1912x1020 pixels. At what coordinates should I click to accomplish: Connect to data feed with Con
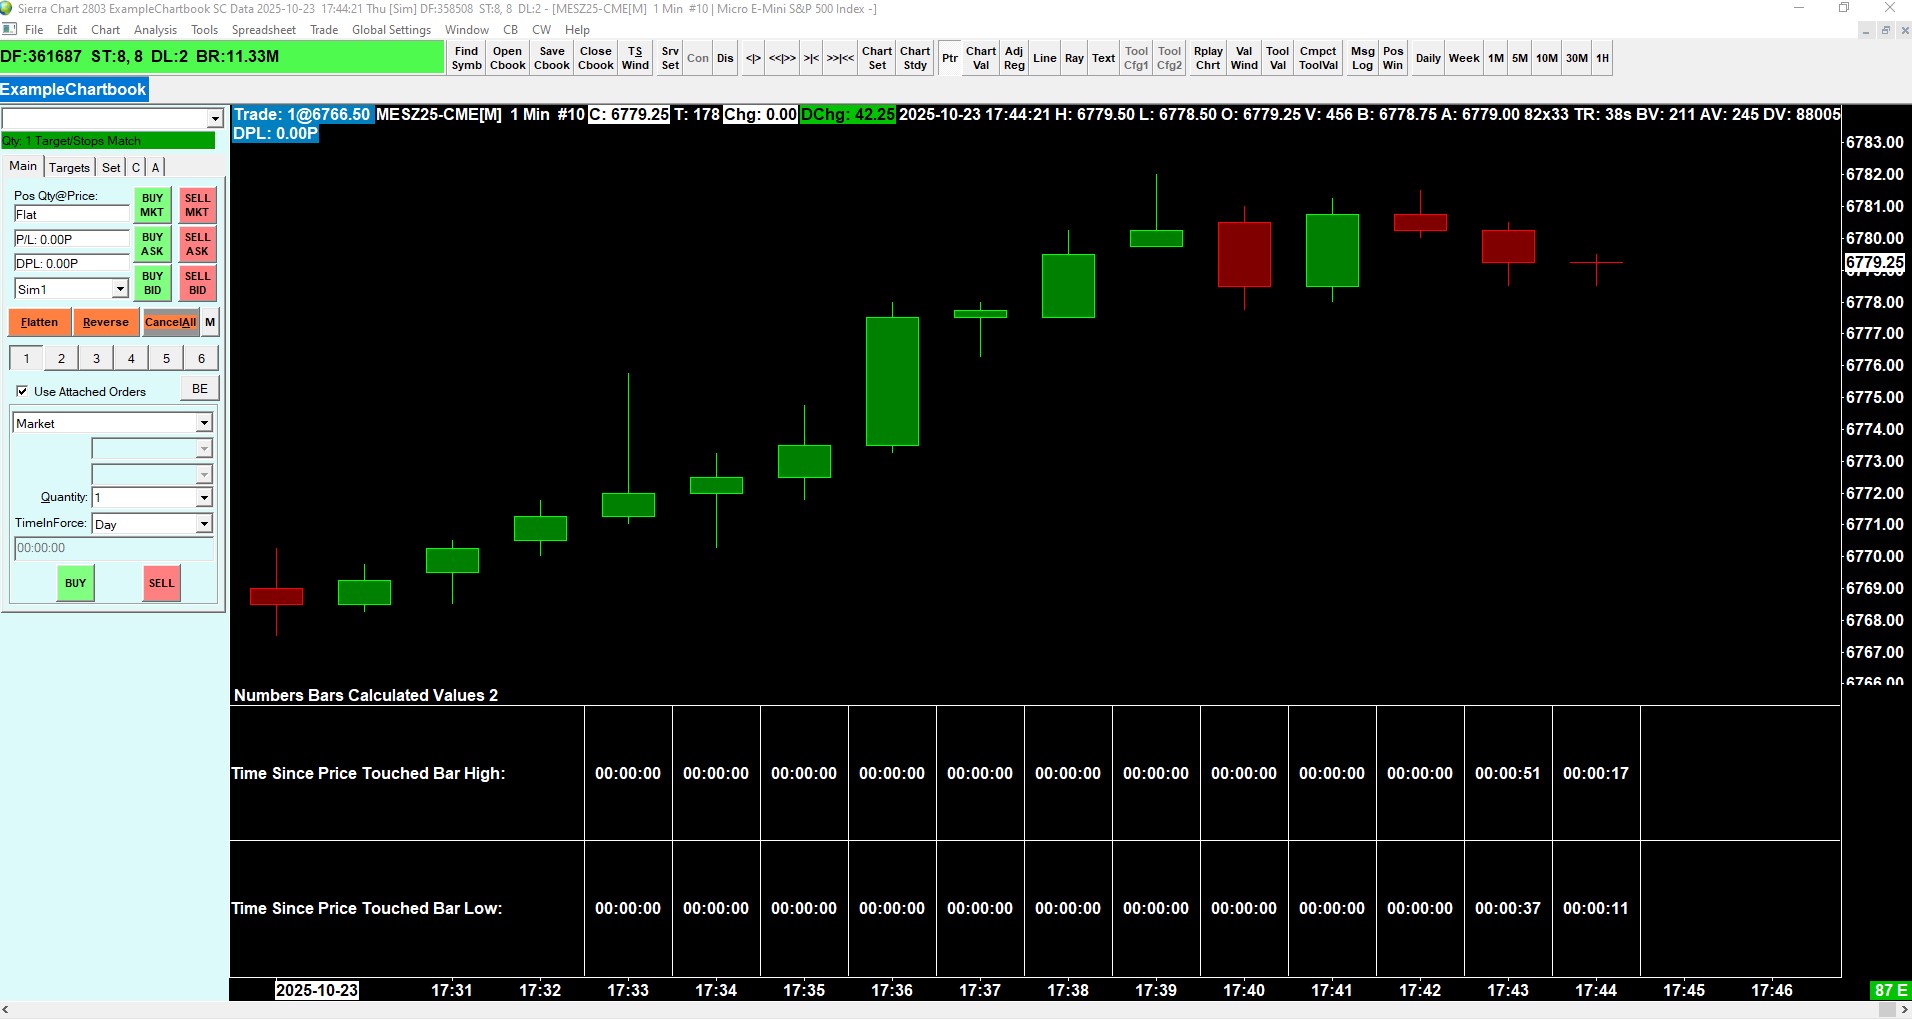(x=698, y=58)
